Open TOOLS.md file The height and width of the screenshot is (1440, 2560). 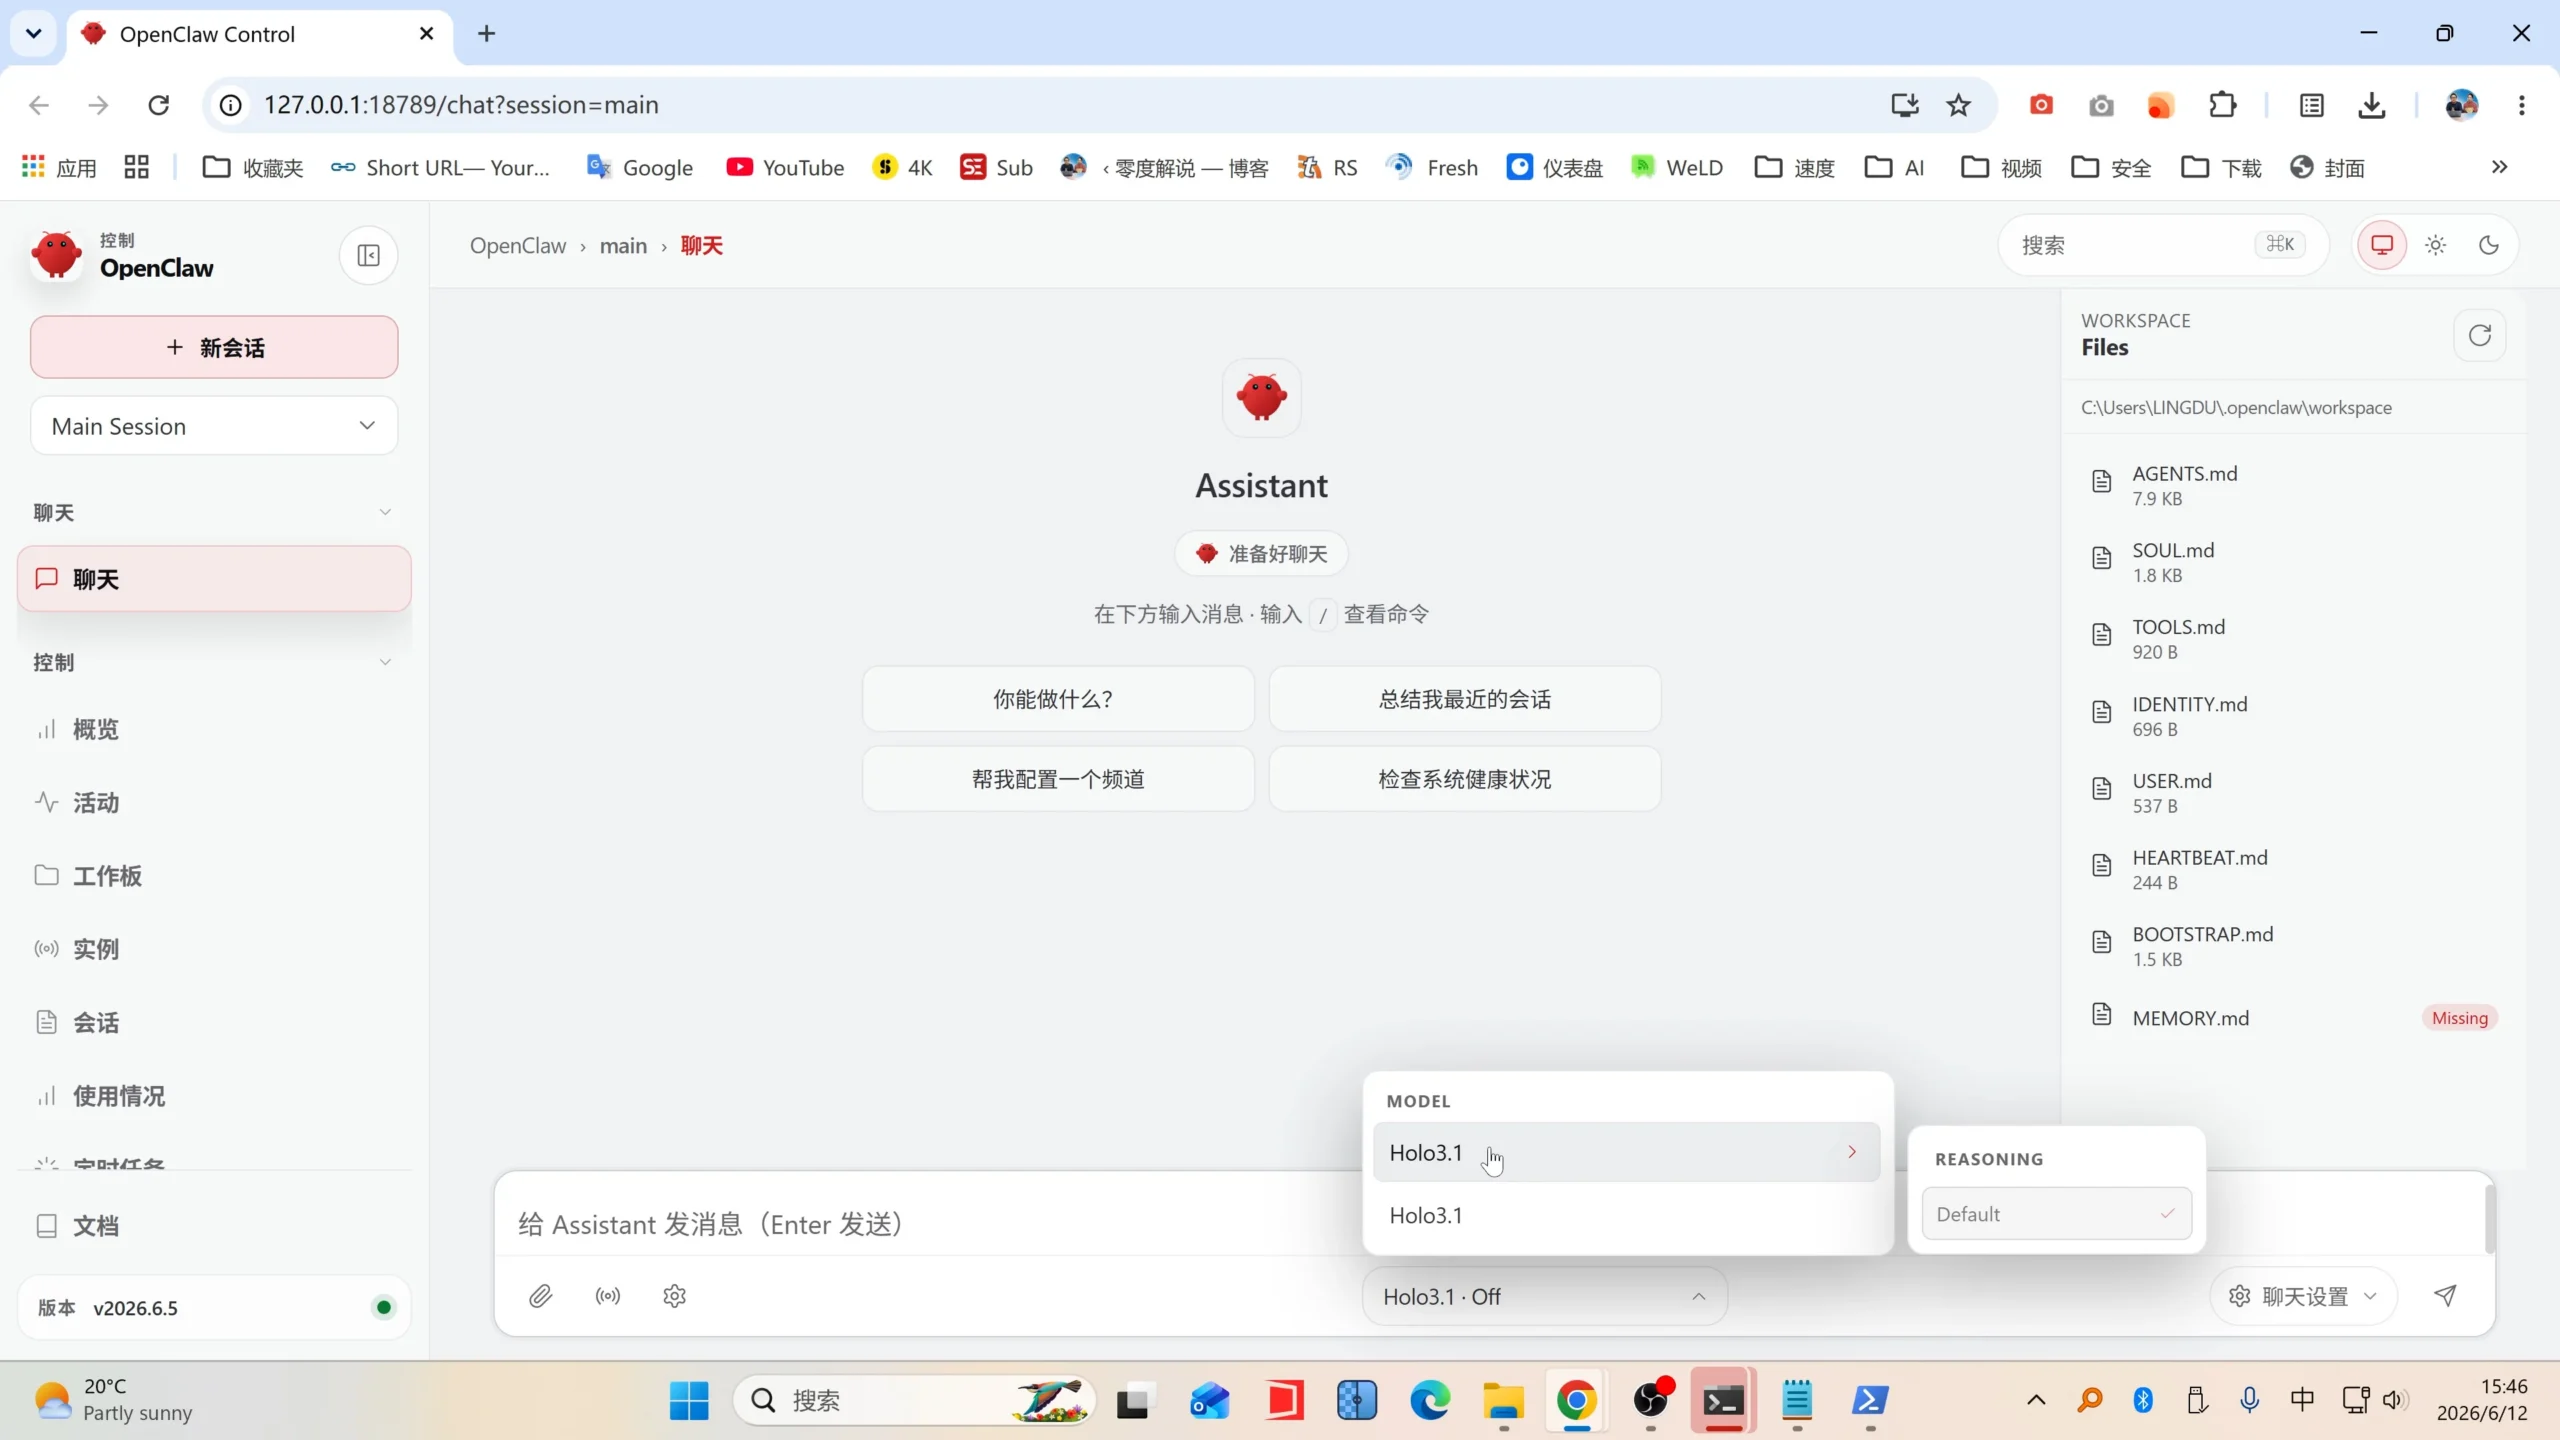pyautogui.click(x=2294, y=638)
